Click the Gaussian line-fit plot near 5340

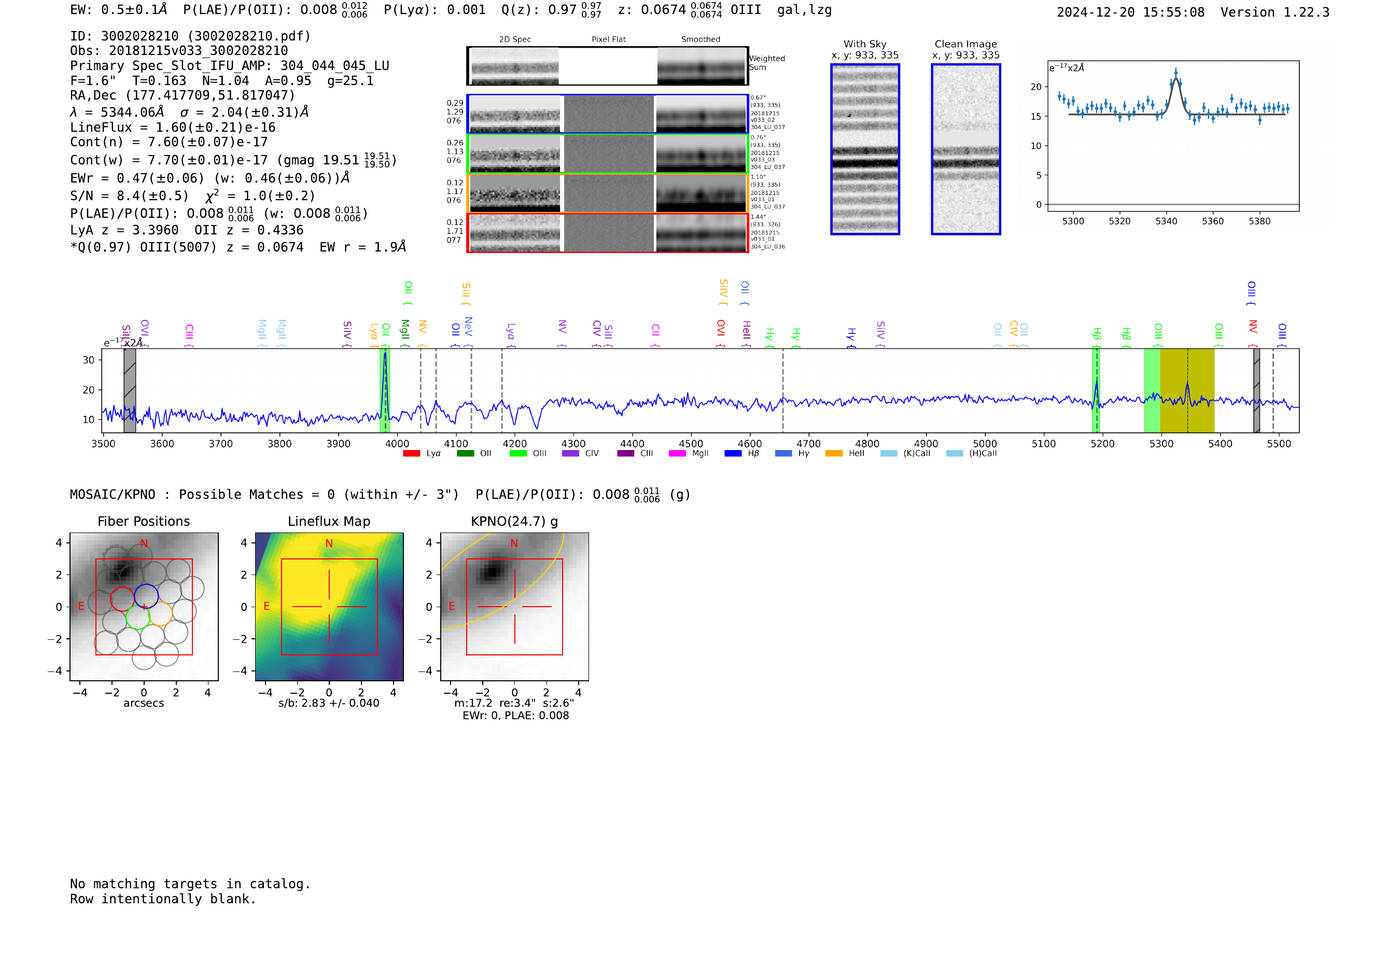click(x=1173, y=136)
